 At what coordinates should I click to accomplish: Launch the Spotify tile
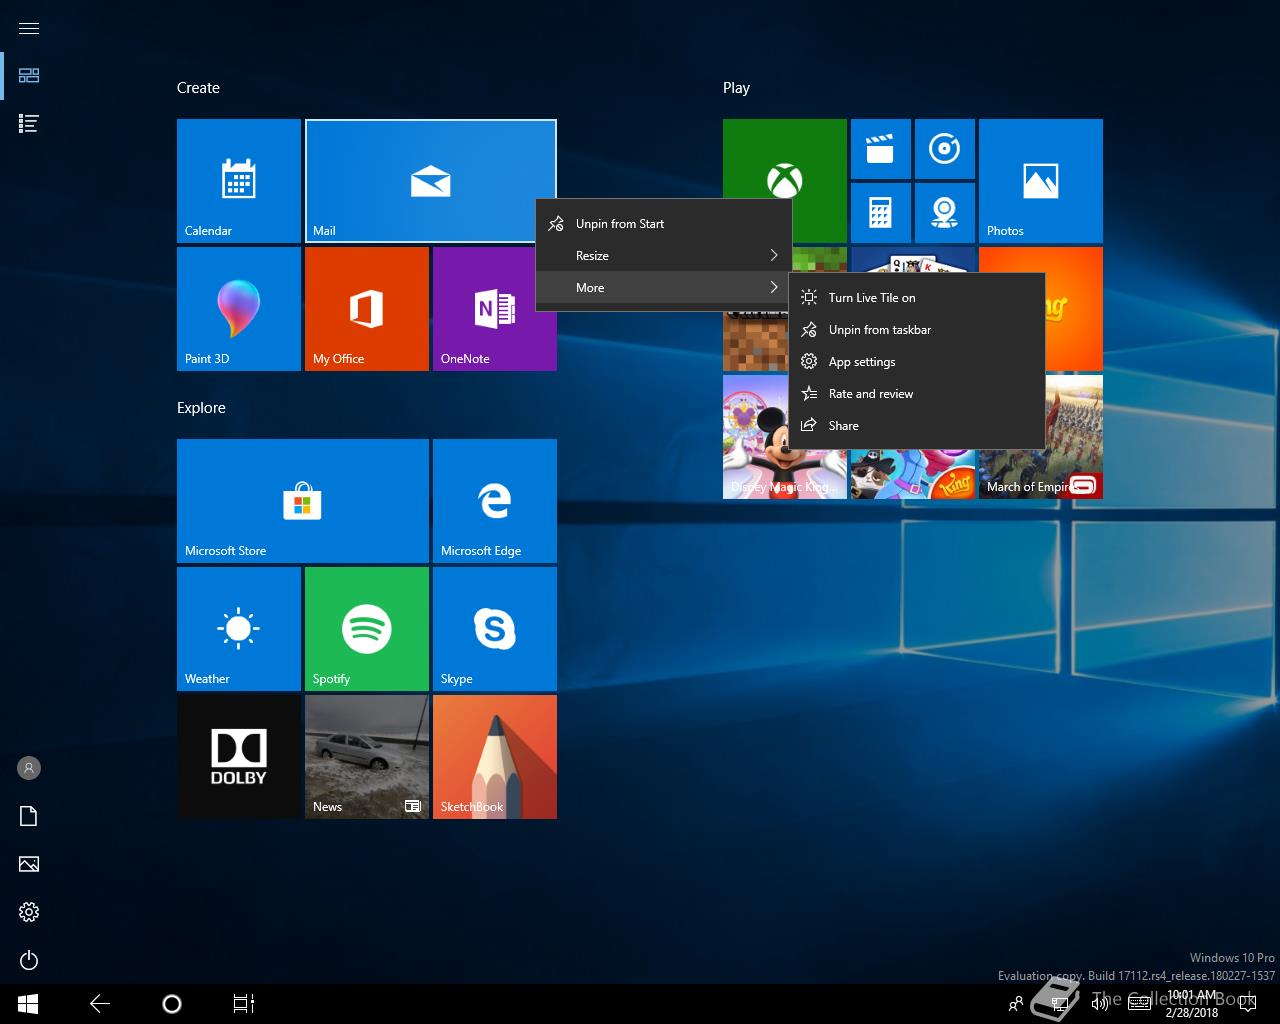(367, 629)
